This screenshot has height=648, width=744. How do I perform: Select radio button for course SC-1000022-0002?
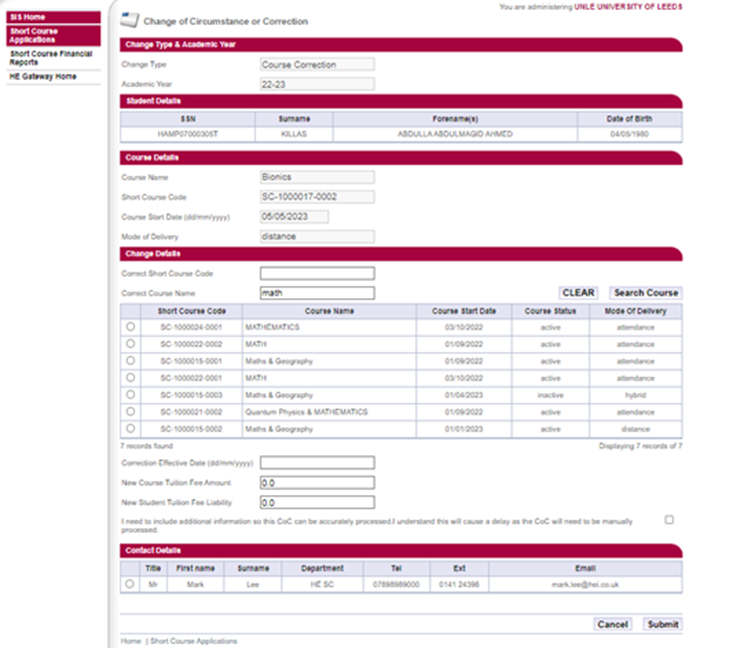tap(129, 344)
